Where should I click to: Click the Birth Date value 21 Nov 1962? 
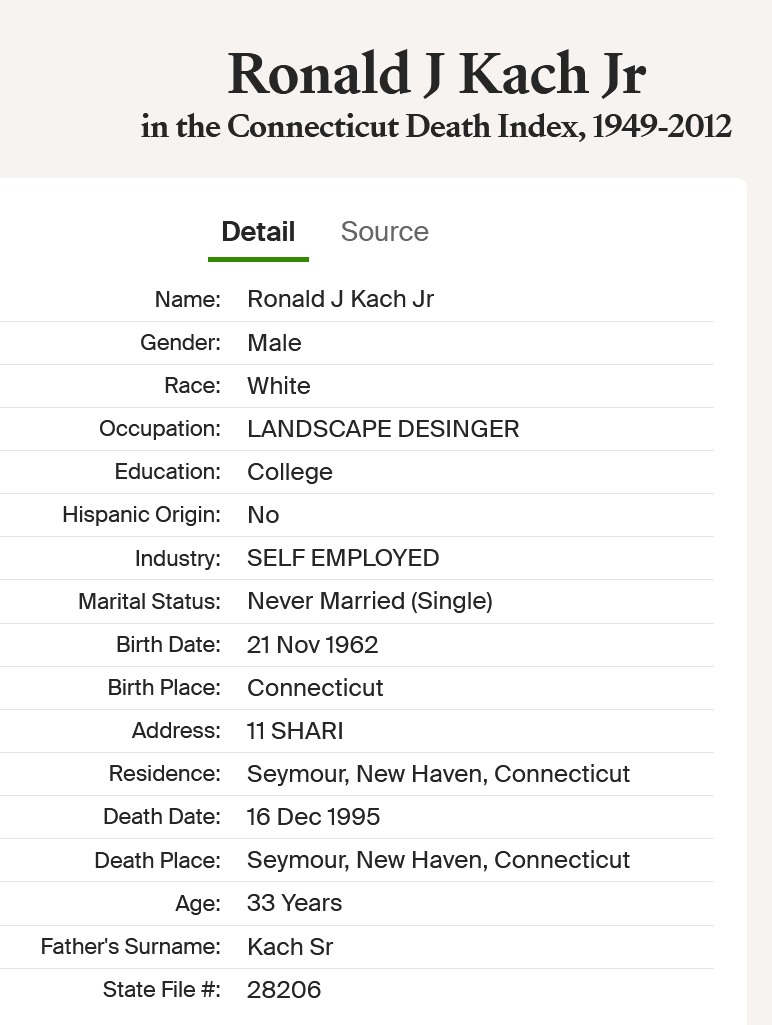tap(312, 645)
